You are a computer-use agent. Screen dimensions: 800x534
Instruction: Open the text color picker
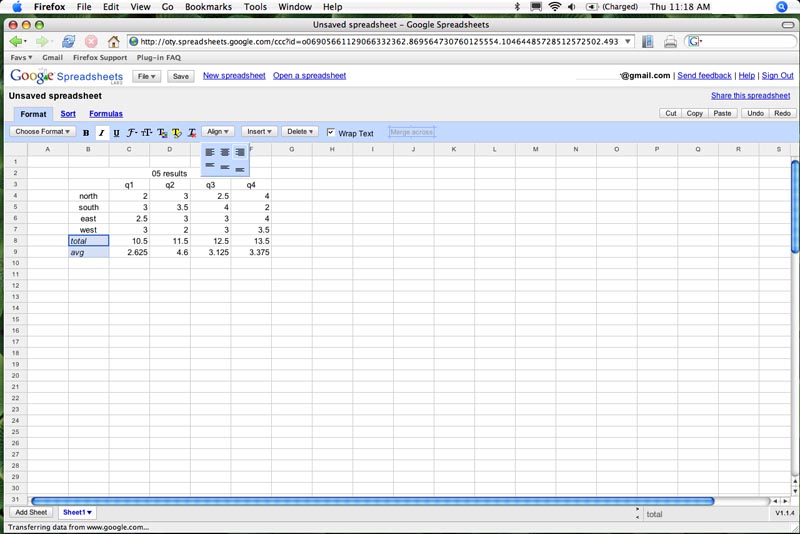click(x=162, y=133)
